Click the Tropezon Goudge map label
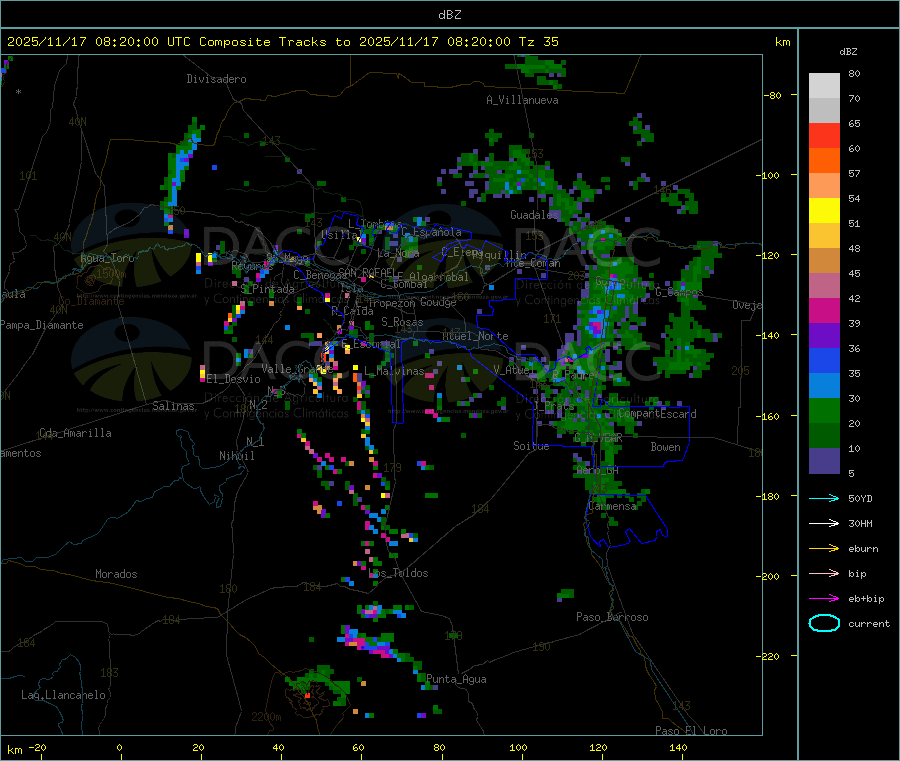 tap(412, 302)
